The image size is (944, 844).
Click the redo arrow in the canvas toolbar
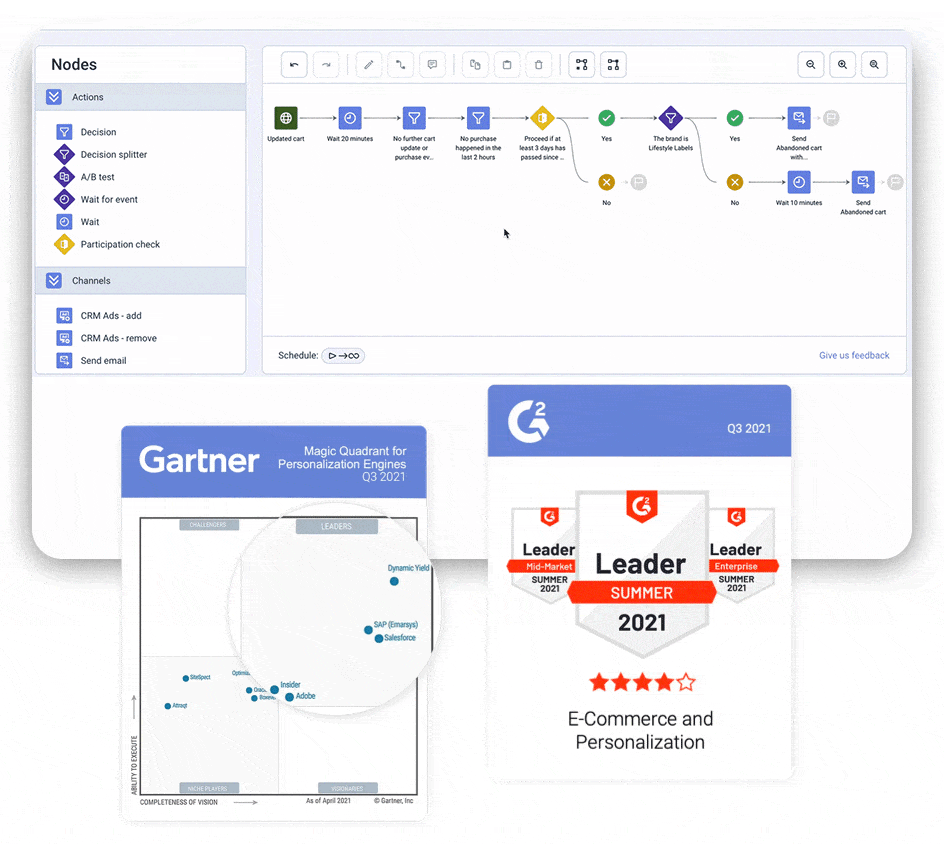pyautogui.click(x=326, y=64)
